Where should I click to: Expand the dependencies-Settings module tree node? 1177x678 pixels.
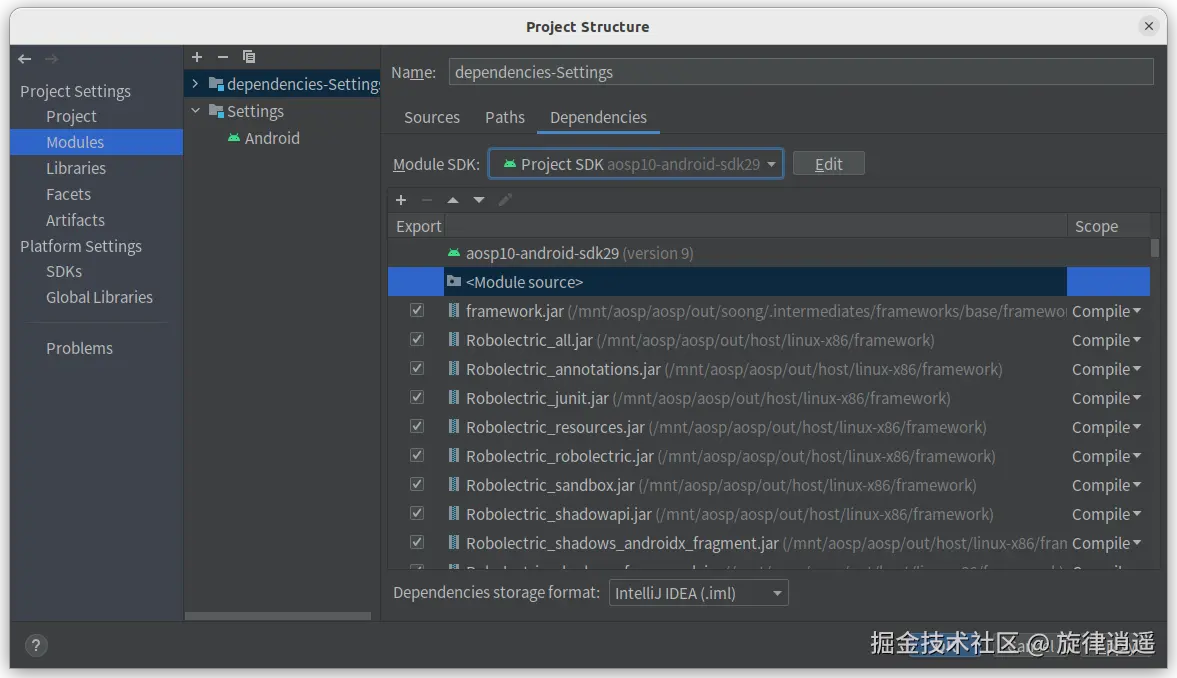tap(195, 84)
